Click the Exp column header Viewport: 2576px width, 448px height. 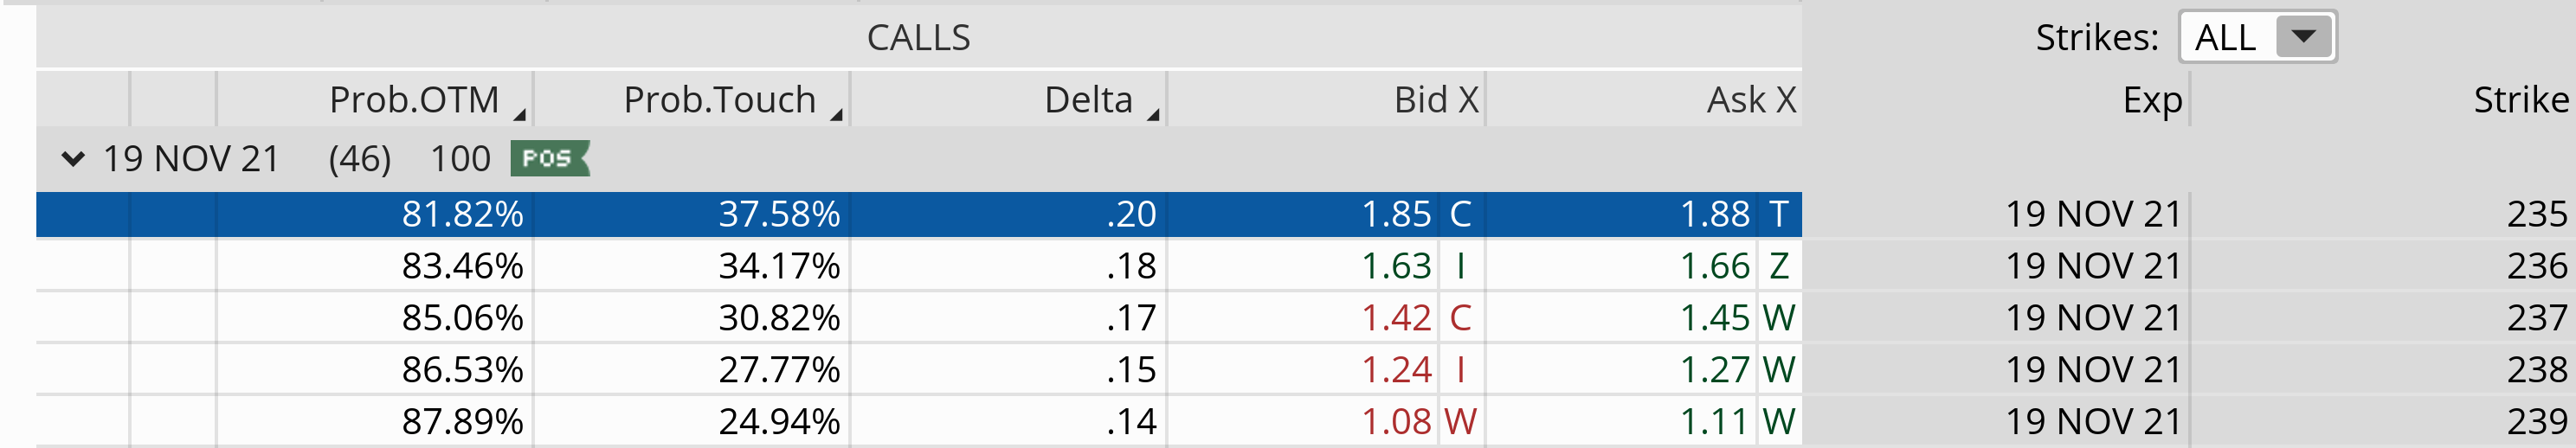click(x=2151, y=100)
